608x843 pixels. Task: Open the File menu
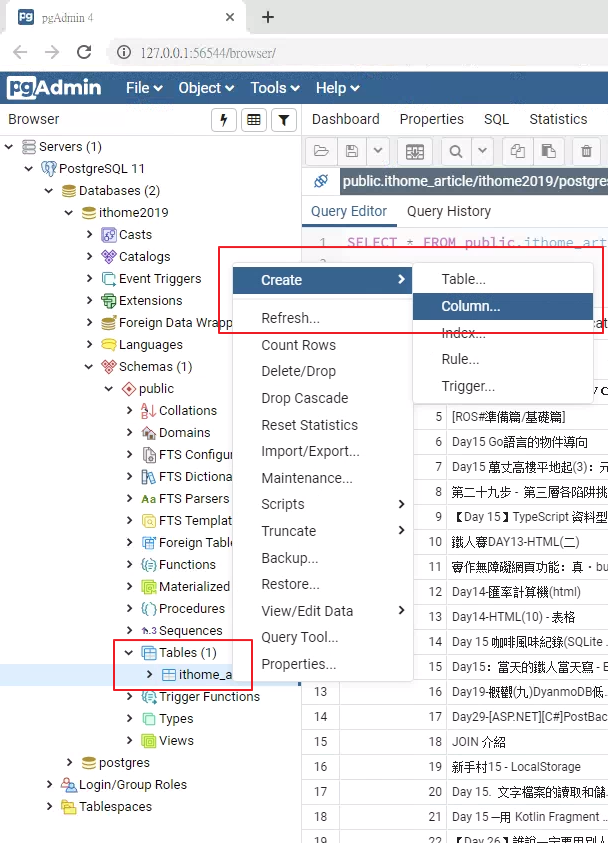coord(144,88)
